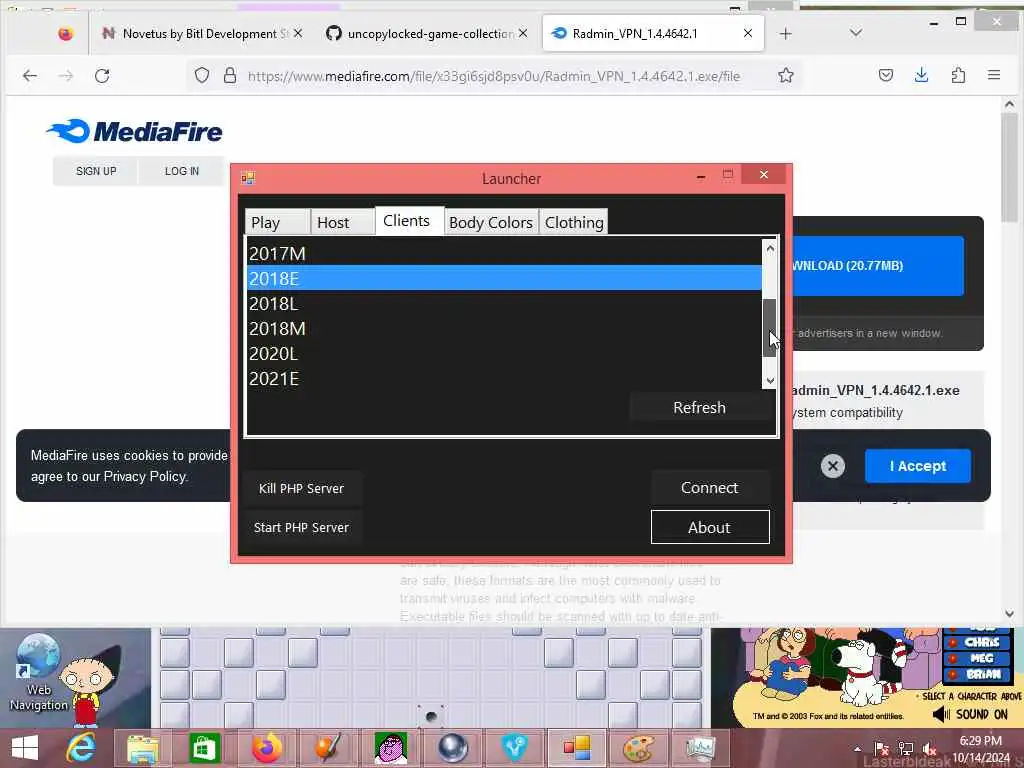
Task: Click the client list scrollbar thumb
Action: pos(770,328)
